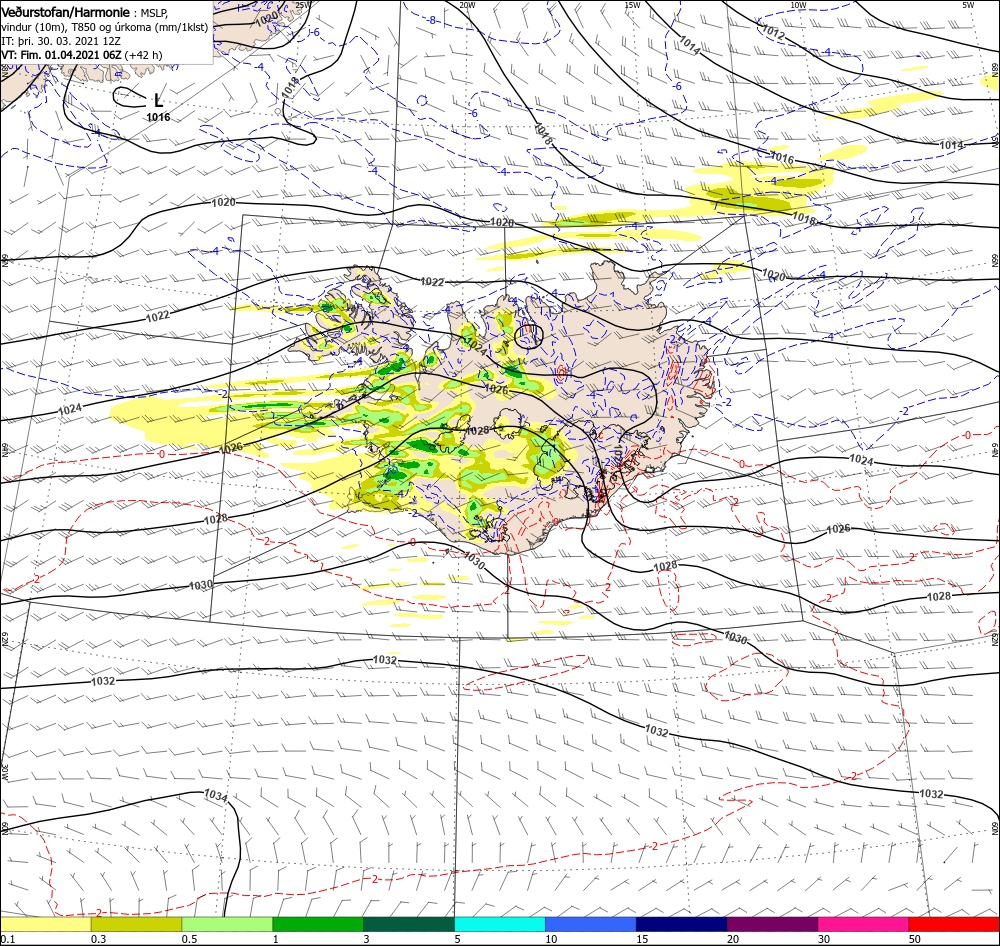Click the 0.5 legend scale value

tap(189, 939)
